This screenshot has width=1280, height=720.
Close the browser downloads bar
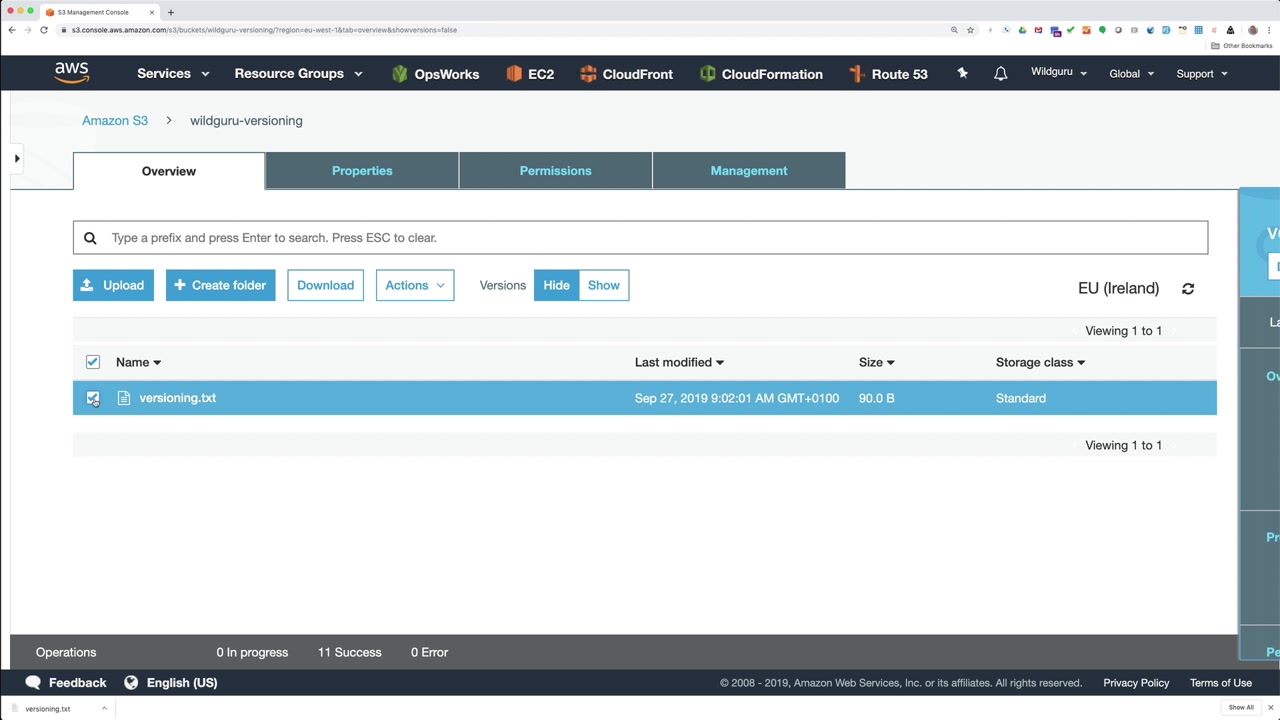1270,708
